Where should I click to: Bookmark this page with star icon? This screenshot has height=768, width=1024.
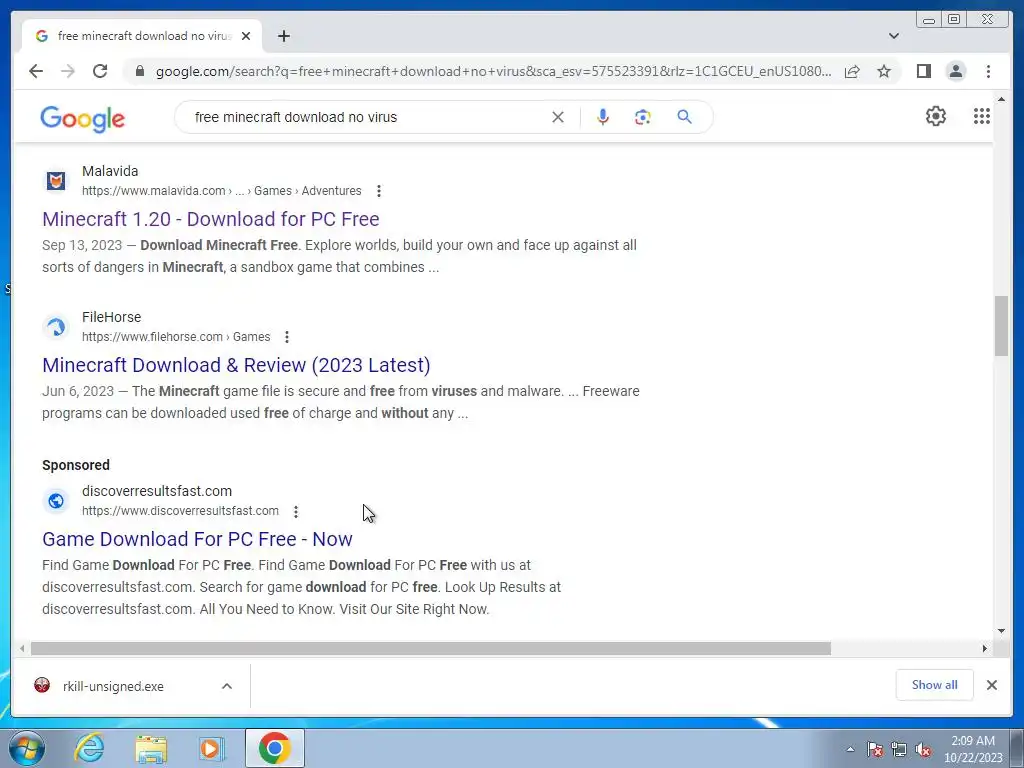pyautogui.click(x=884, y=71)
